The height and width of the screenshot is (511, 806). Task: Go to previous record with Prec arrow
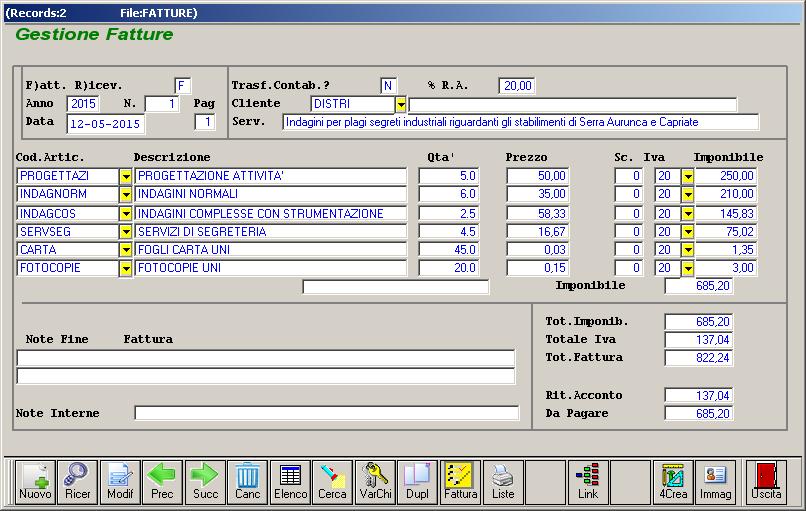[162, 482]
